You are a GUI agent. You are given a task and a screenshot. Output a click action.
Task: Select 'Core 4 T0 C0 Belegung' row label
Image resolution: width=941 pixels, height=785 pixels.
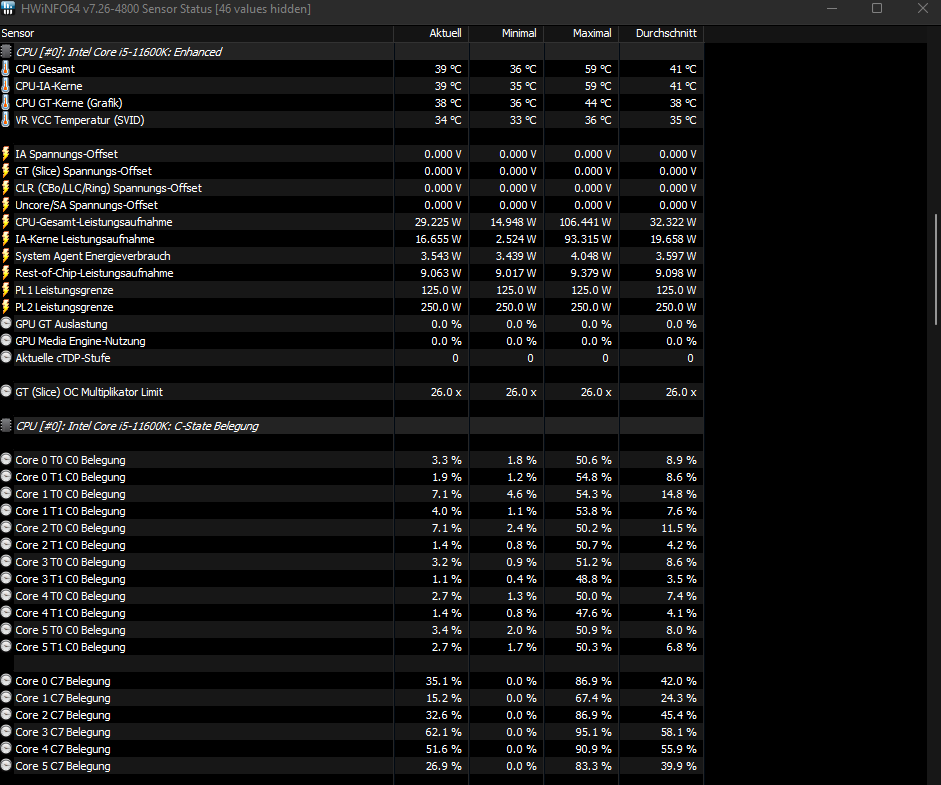70,596
